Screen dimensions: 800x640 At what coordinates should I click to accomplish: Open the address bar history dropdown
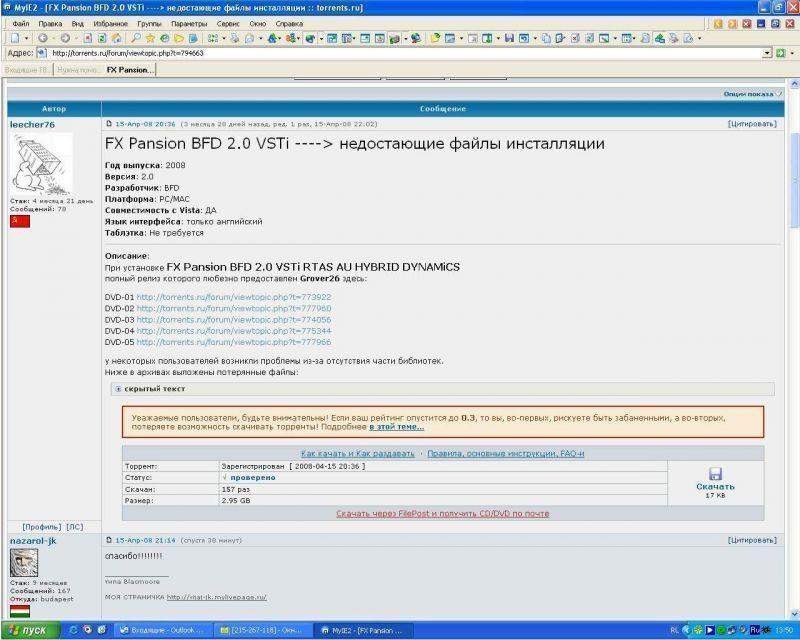pos(767,53)
